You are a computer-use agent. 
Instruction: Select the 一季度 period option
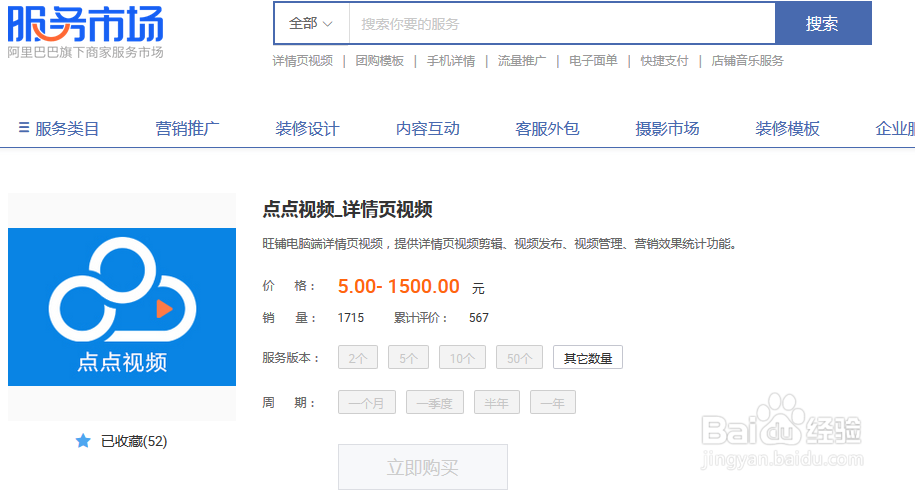pyautogui.click(x=435, y=403)
